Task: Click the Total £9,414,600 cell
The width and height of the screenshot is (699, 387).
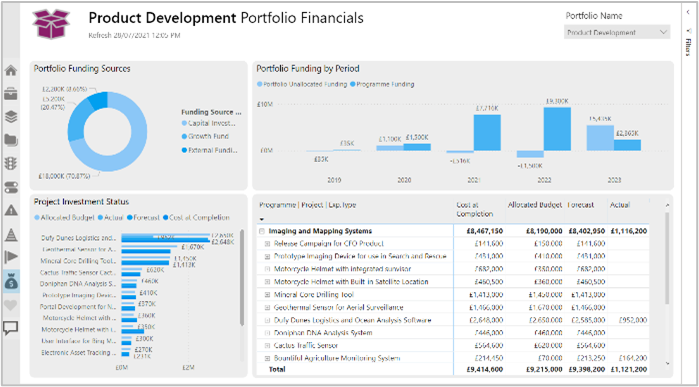Action: point(486,370)
